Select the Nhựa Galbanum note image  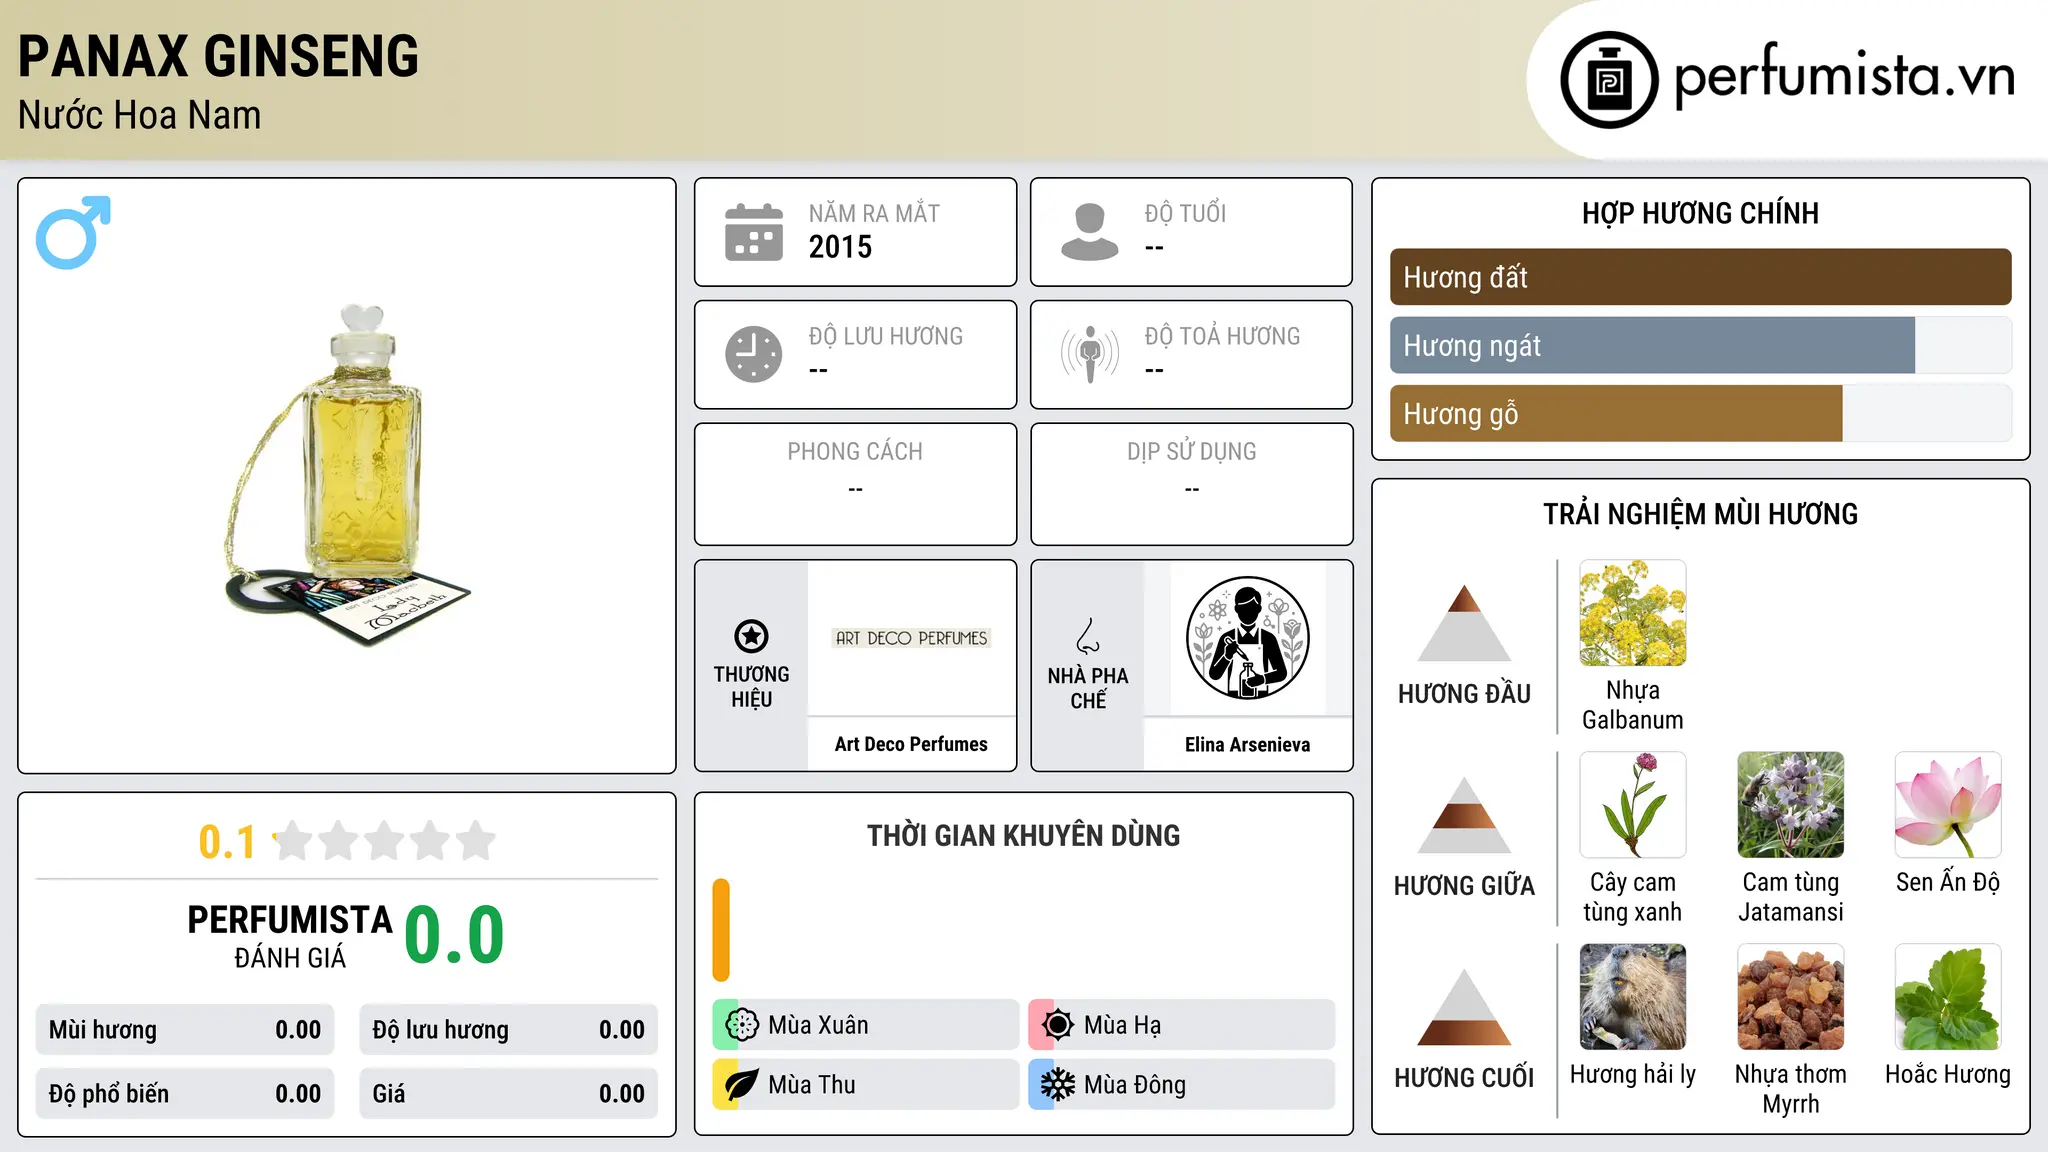(x=1633, y=613)
